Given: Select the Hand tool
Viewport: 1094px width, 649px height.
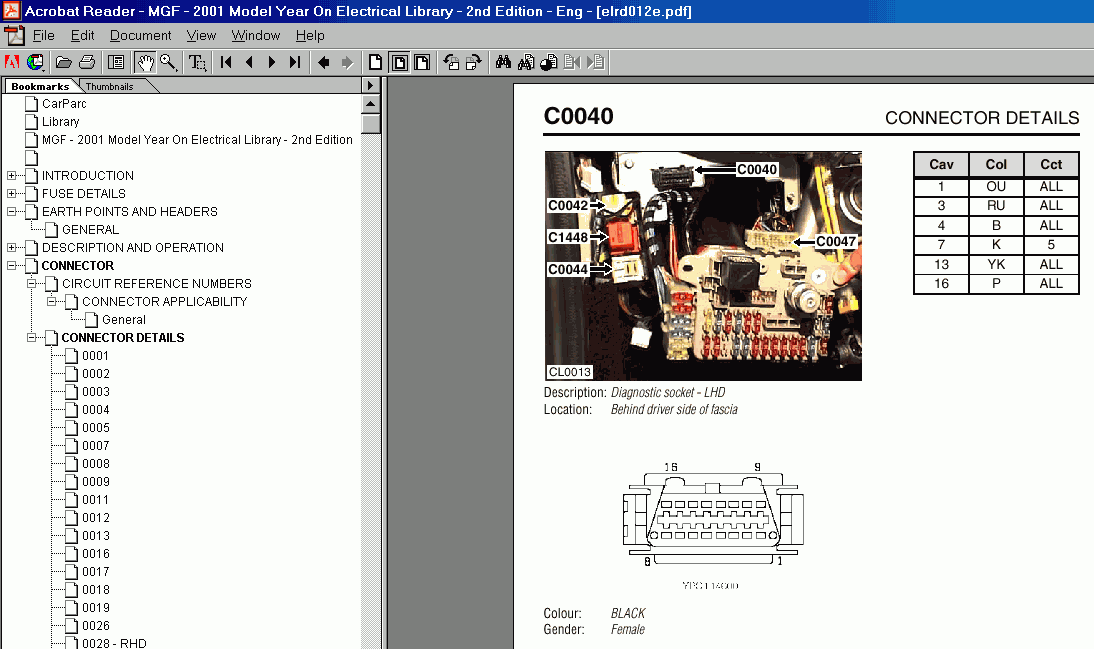Looking at the screenshot, I should (x=144, y=63).
